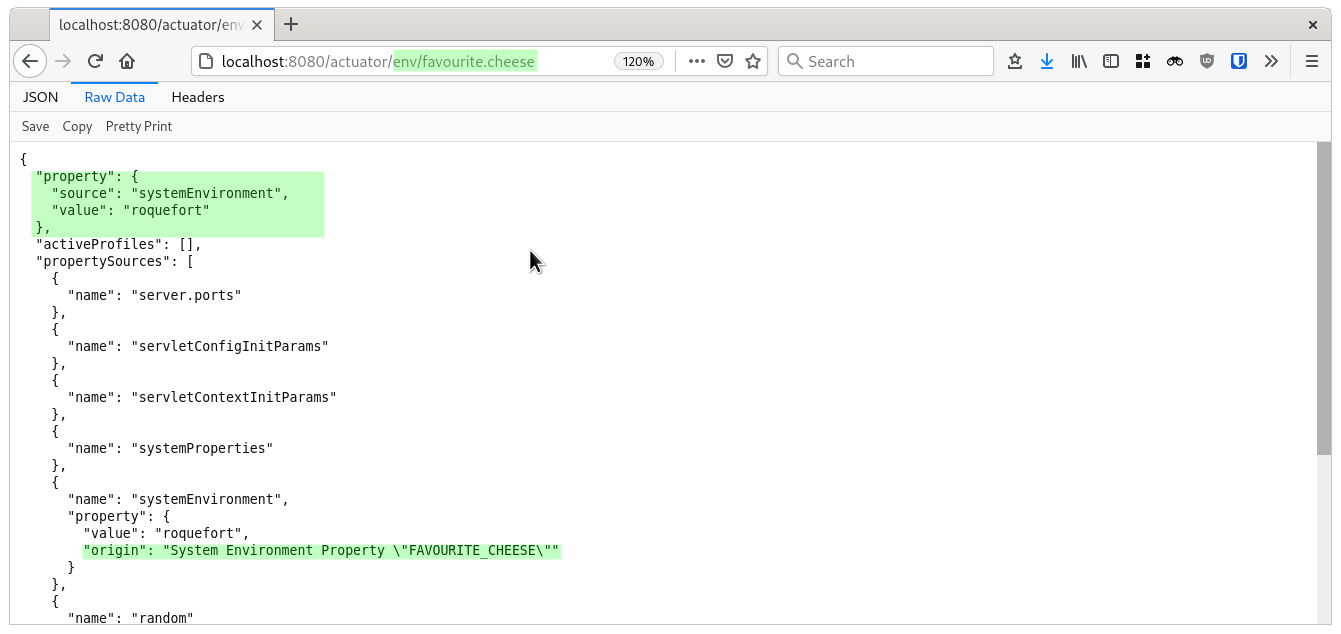Image resolution: width=1341 pixels, height=634 pixels.
Task: Open the Firefox Library view
Action: tap(1079, 61)
